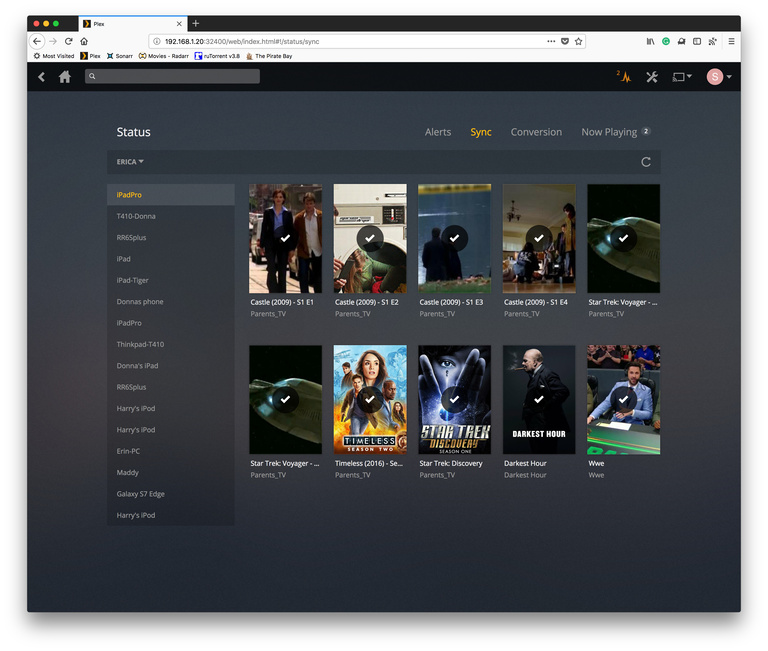Open Castle (2009) - S1 E2 thumbnail
The width and height of the screenshot is (768, 651).
click(x=370, y=239)
